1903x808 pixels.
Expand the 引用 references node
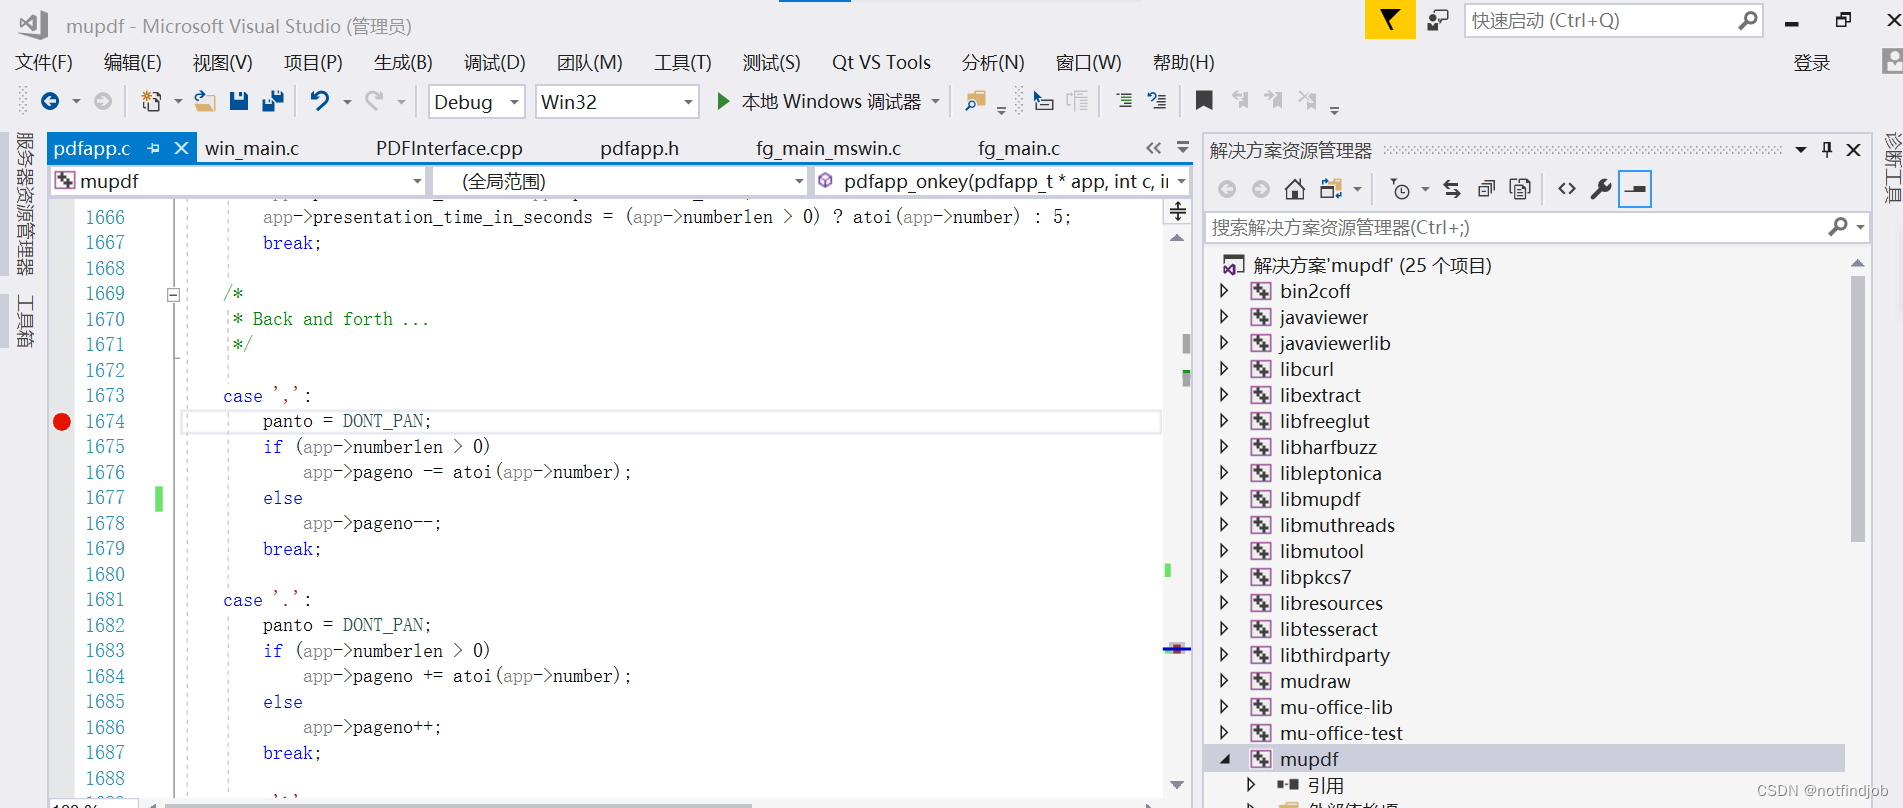point(1250,785)
